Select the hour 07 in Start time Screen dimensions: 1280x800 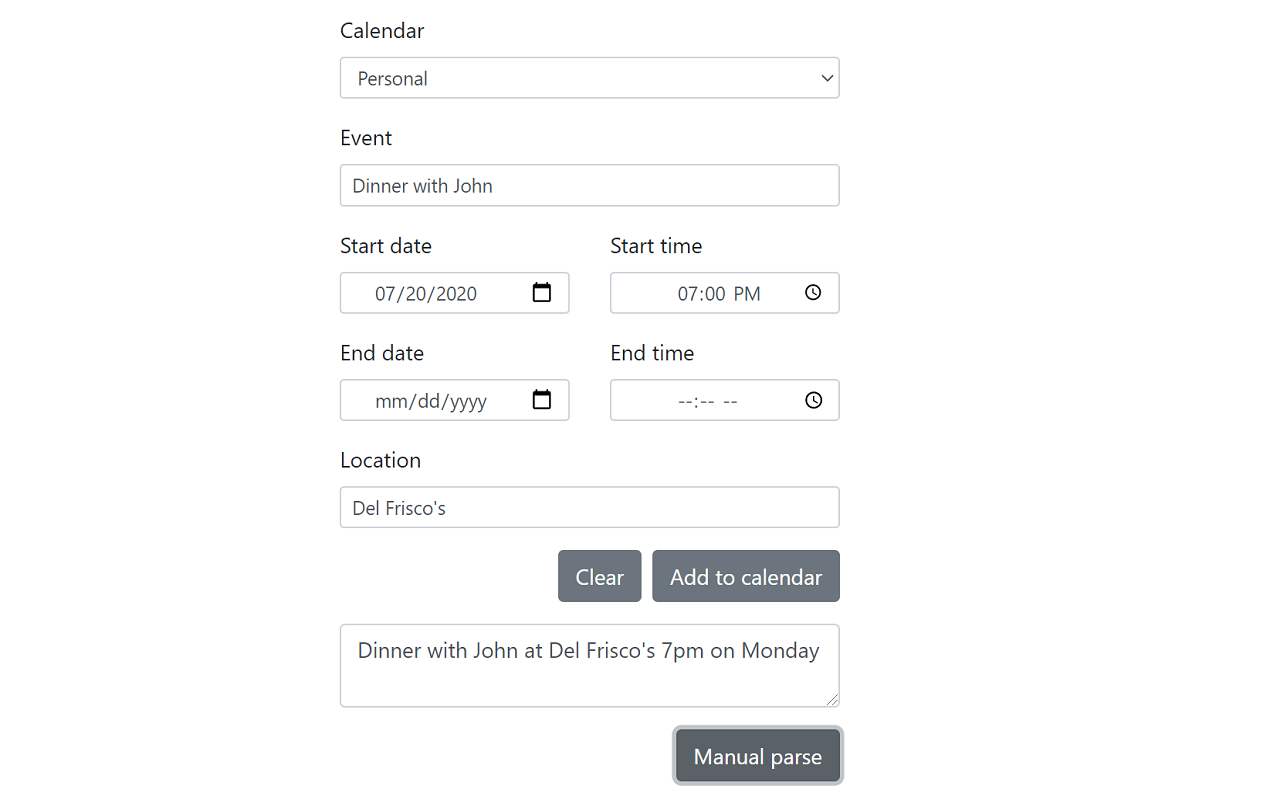click(689, 294)
